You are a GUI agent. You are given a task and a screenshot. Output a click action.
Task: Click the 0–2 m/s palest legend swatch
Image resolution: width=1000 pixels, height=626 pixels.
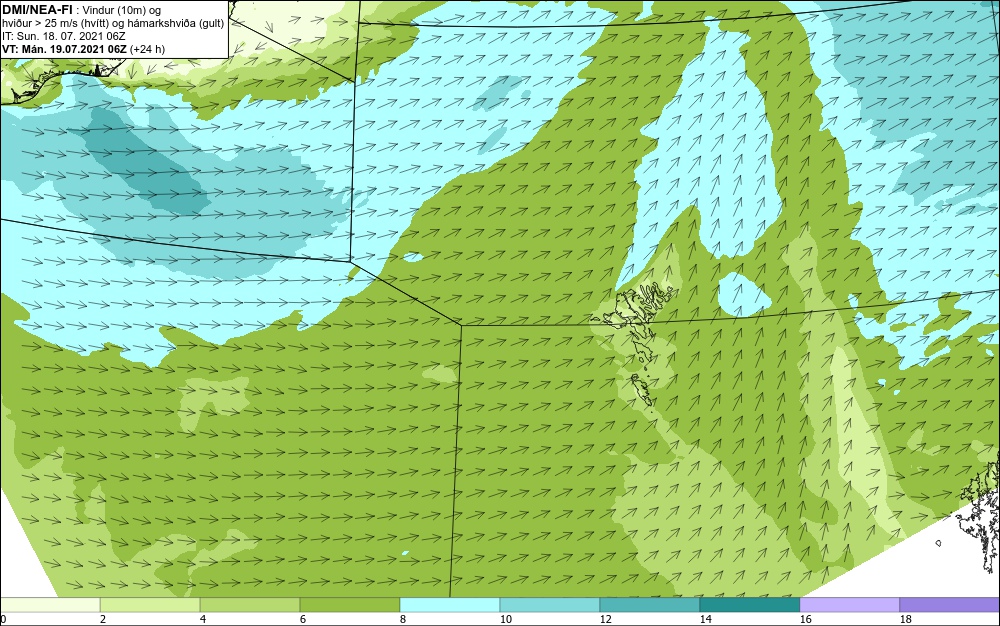pos(50,605)
